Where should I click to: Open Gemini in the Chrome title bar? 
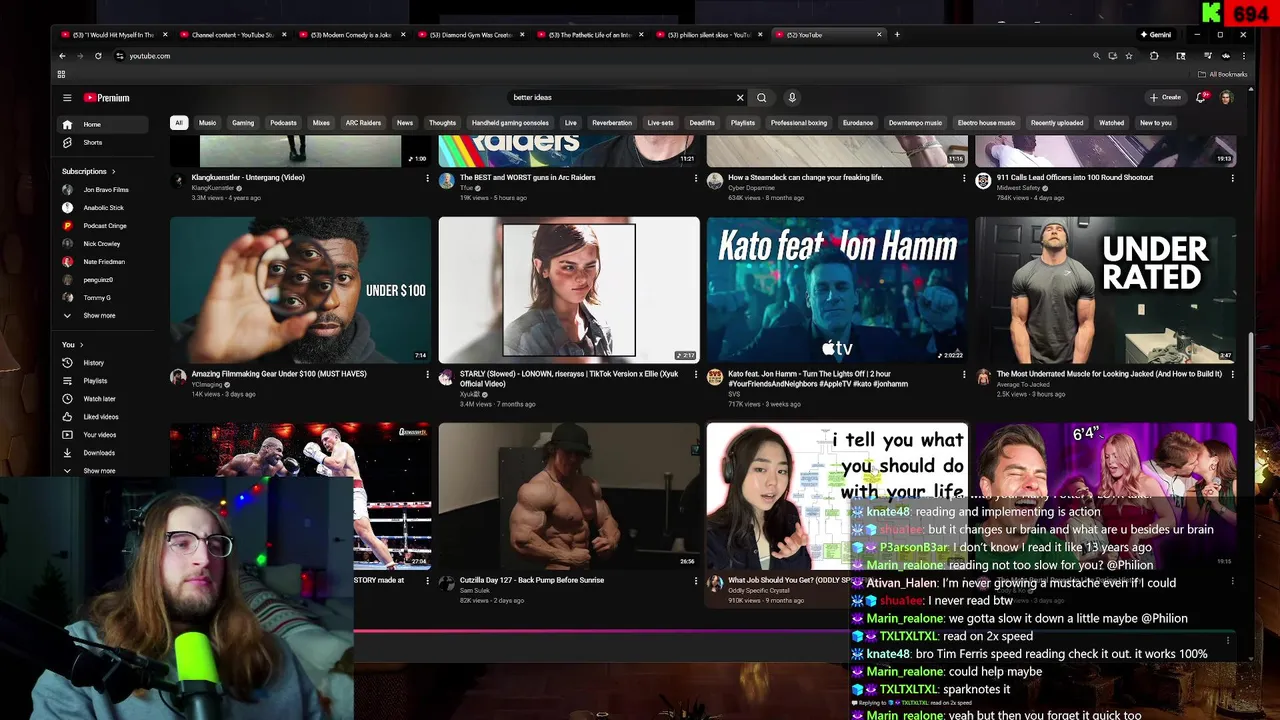tap(1156, 35)
